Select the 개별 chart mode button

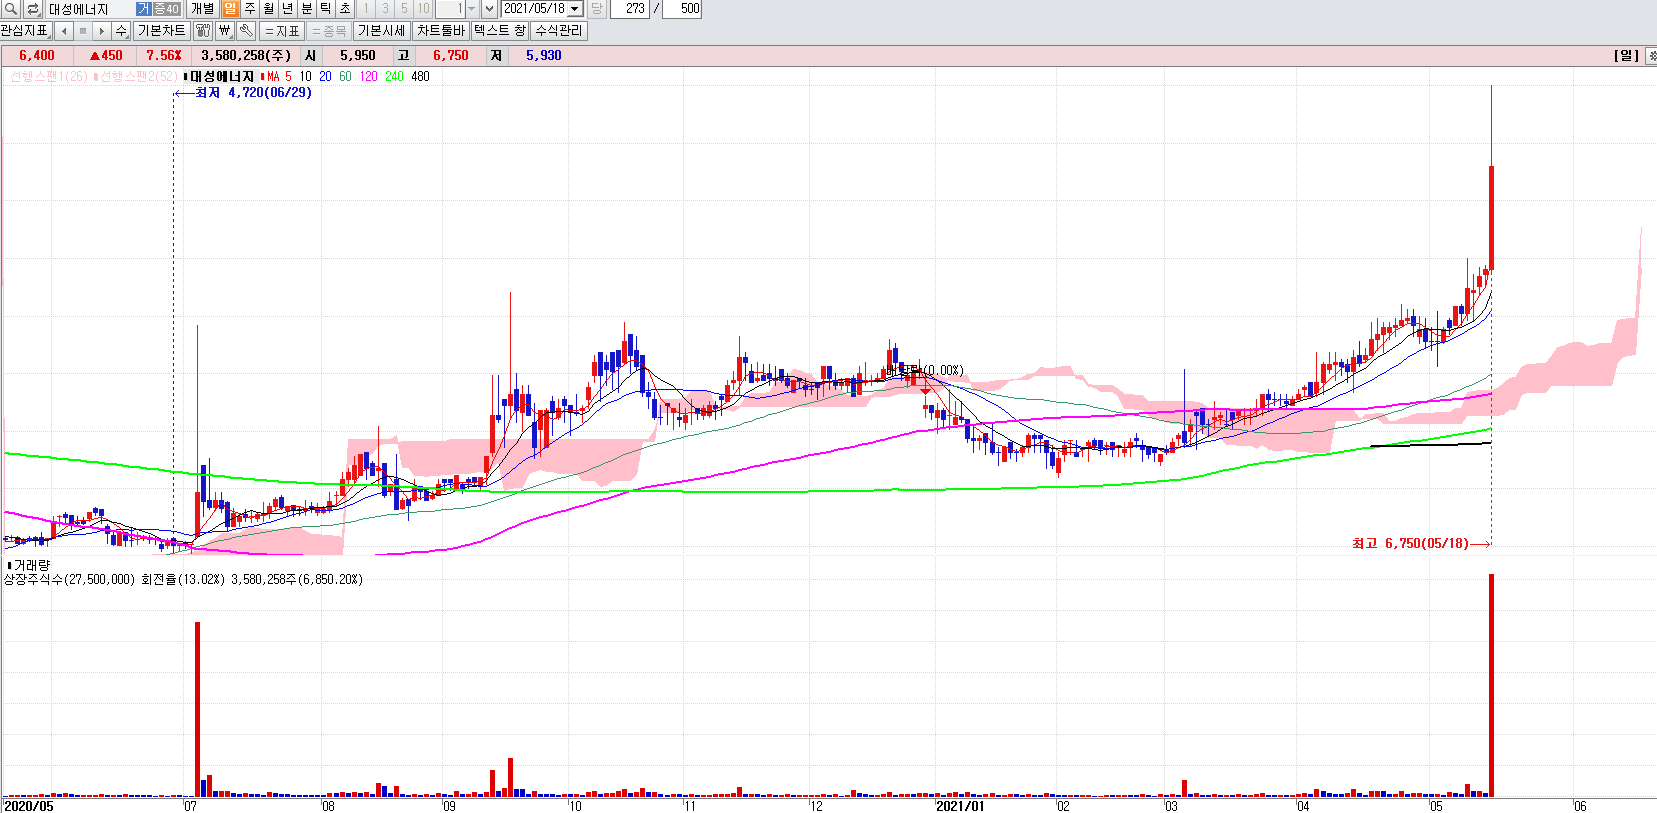pyautogui.click(x=202, y=9)
